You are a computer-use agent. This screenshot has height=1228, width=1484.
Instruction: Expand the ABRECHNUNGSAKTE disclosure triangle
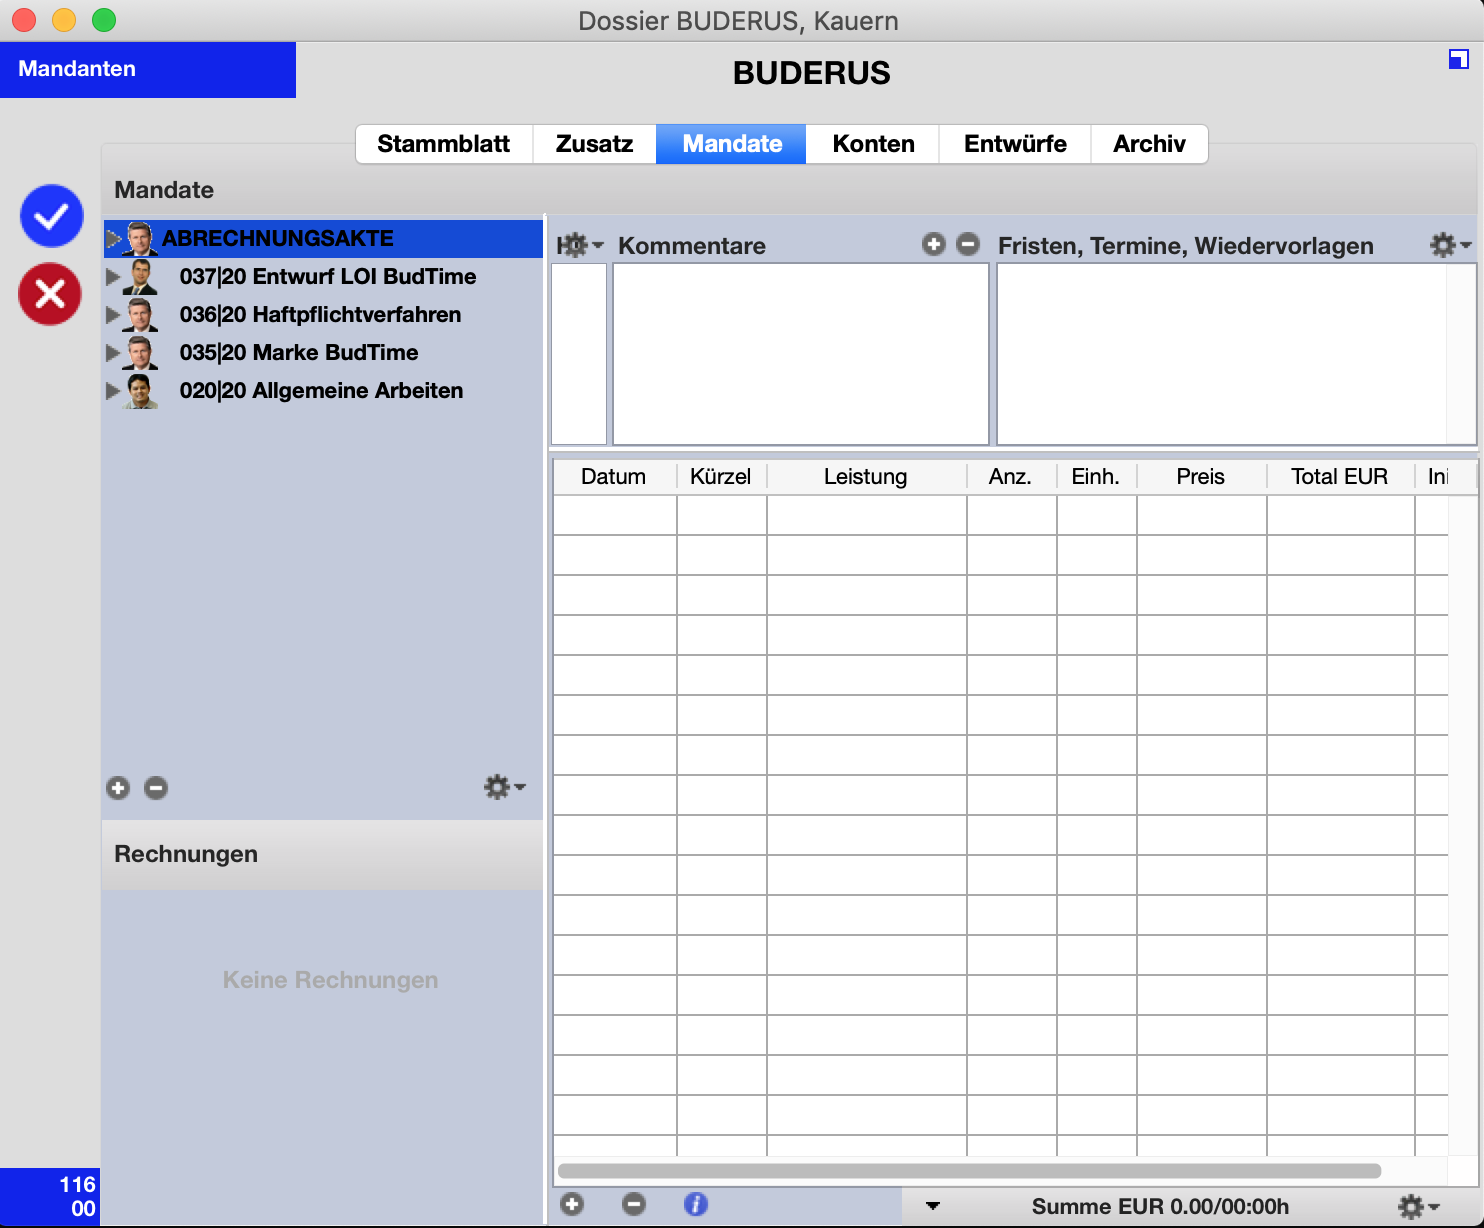coord(113,239)
